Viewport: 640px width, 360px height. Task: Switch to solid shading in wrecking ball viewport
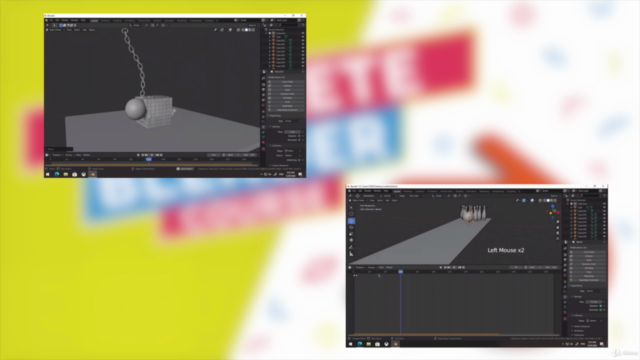(247, 30)
